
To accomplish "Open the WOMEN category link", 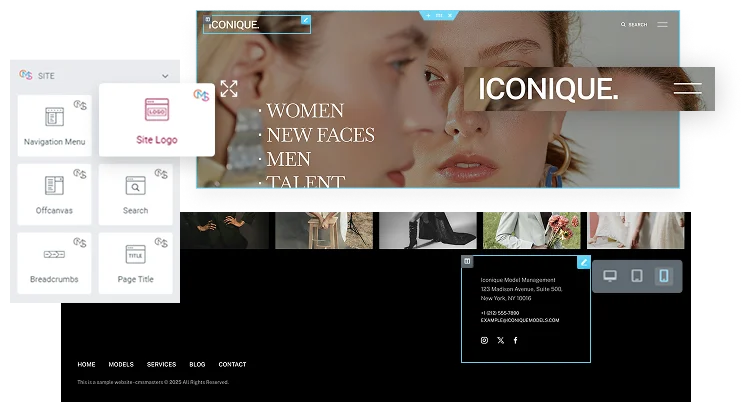I will point(305,111).
